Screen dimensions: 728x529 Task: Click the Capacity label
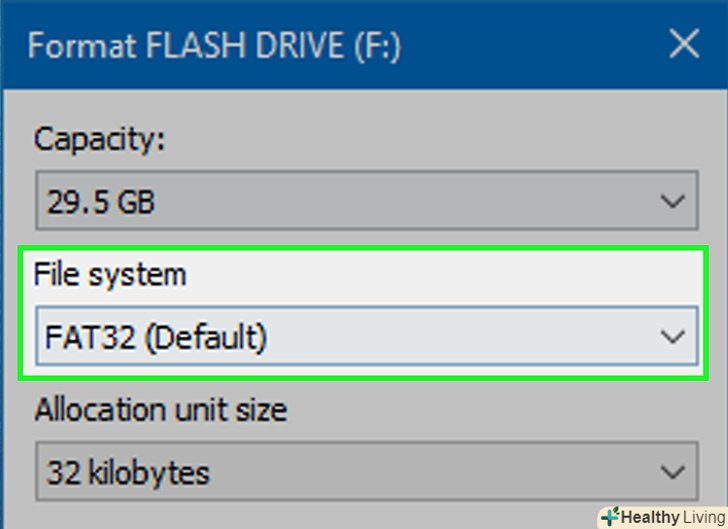(x=99, y=139)
